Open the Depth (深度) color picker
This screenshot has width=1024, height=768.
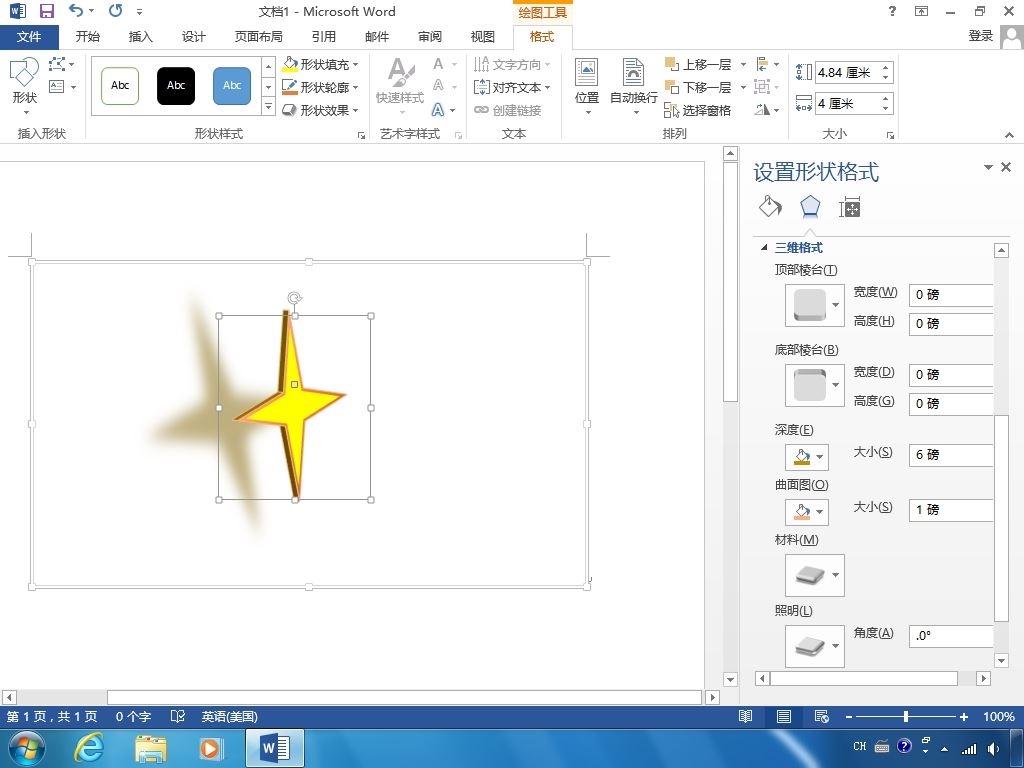point(807,457)
